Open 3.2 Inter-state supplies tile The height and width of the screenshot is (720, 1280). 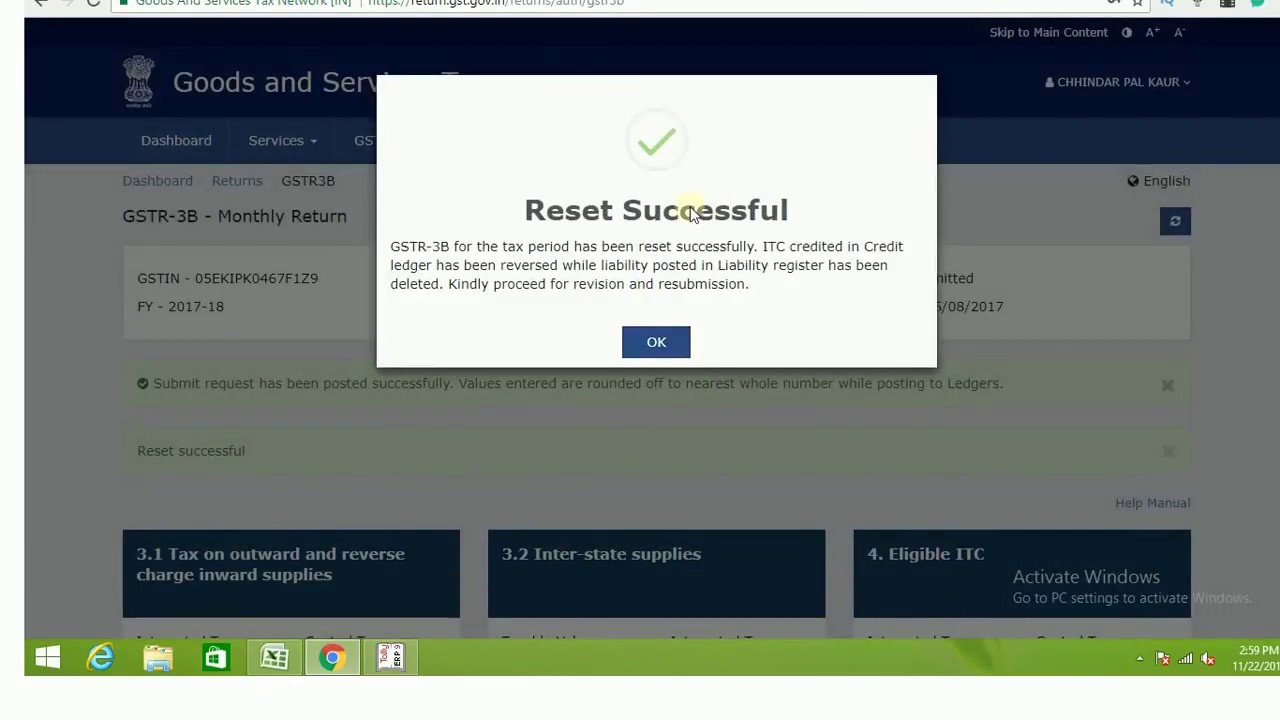point(656,573)
